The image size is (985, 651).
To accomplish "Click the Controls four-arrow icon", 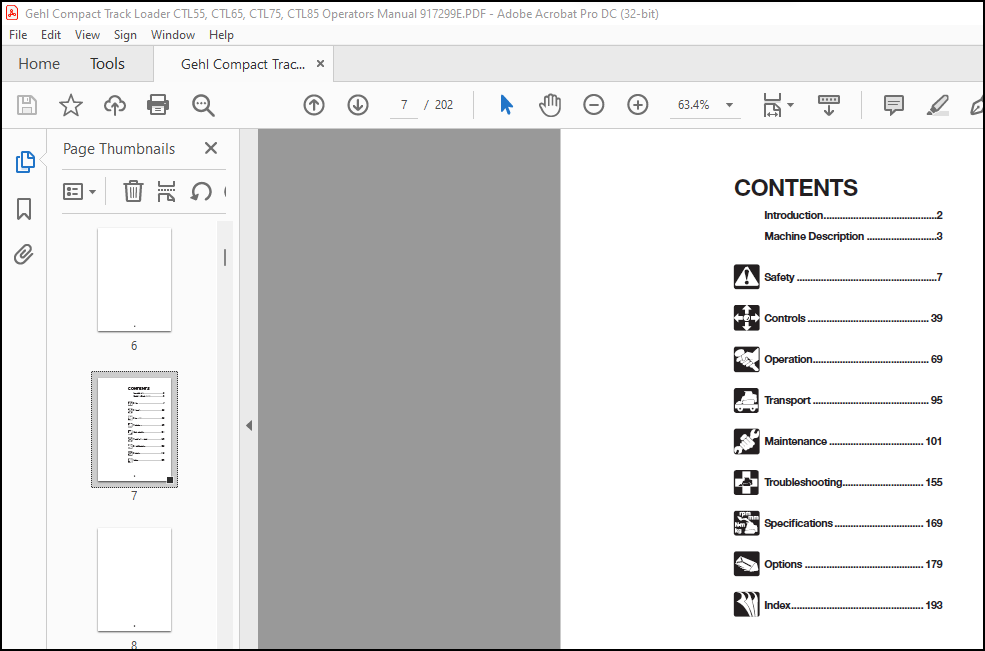I will (x=746, y=318).
